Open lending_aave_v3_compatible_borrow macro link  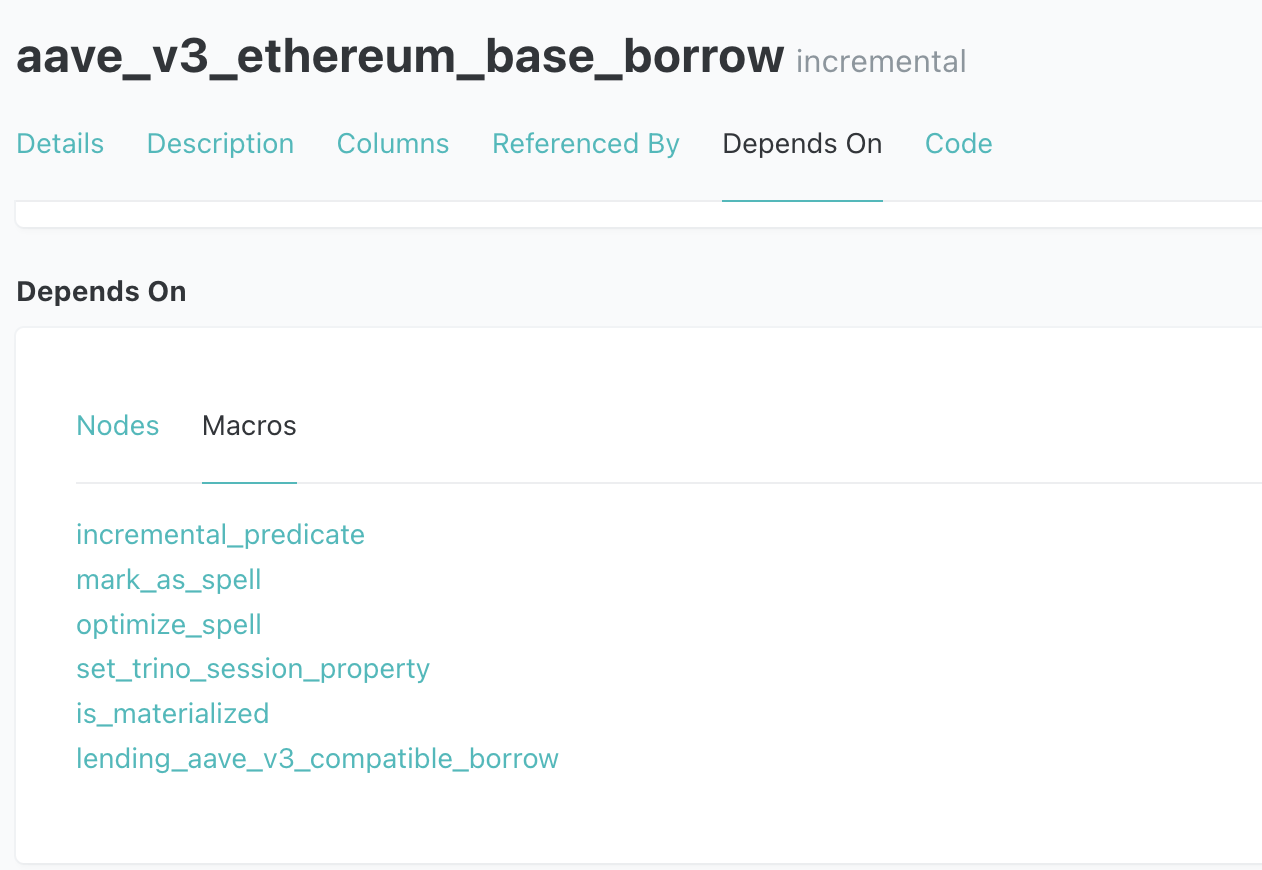317,759
